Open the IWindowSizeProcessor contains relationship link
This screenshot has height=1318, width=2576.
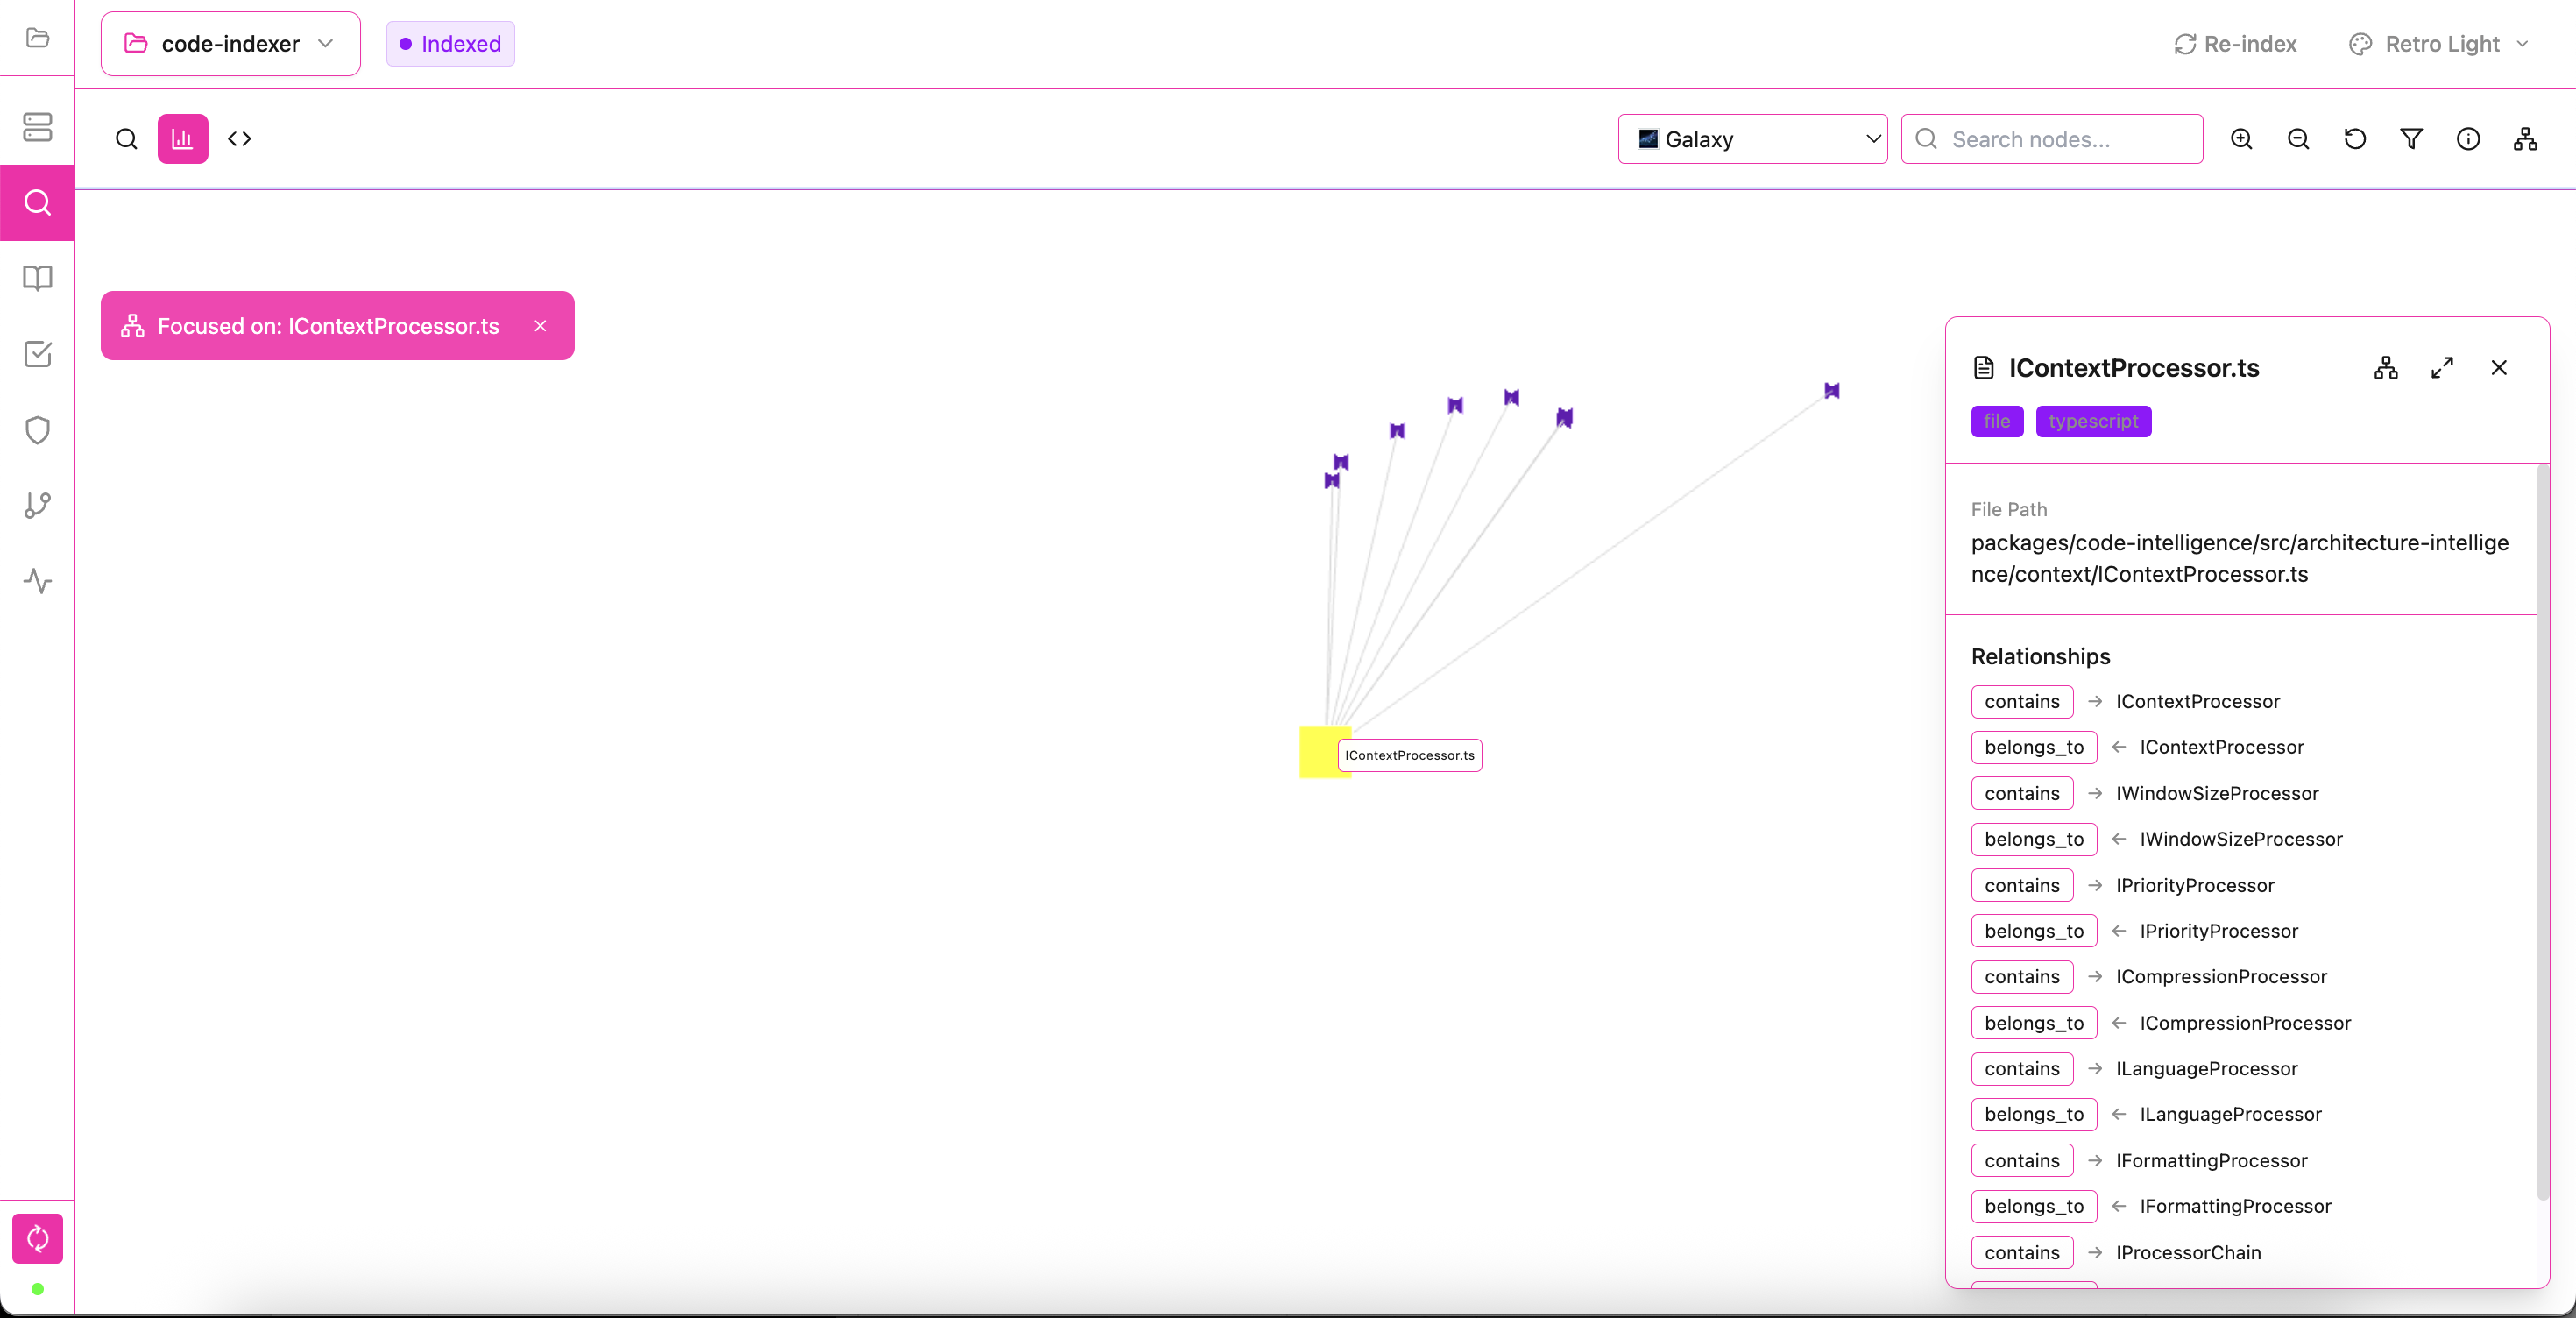(2216, 793)
